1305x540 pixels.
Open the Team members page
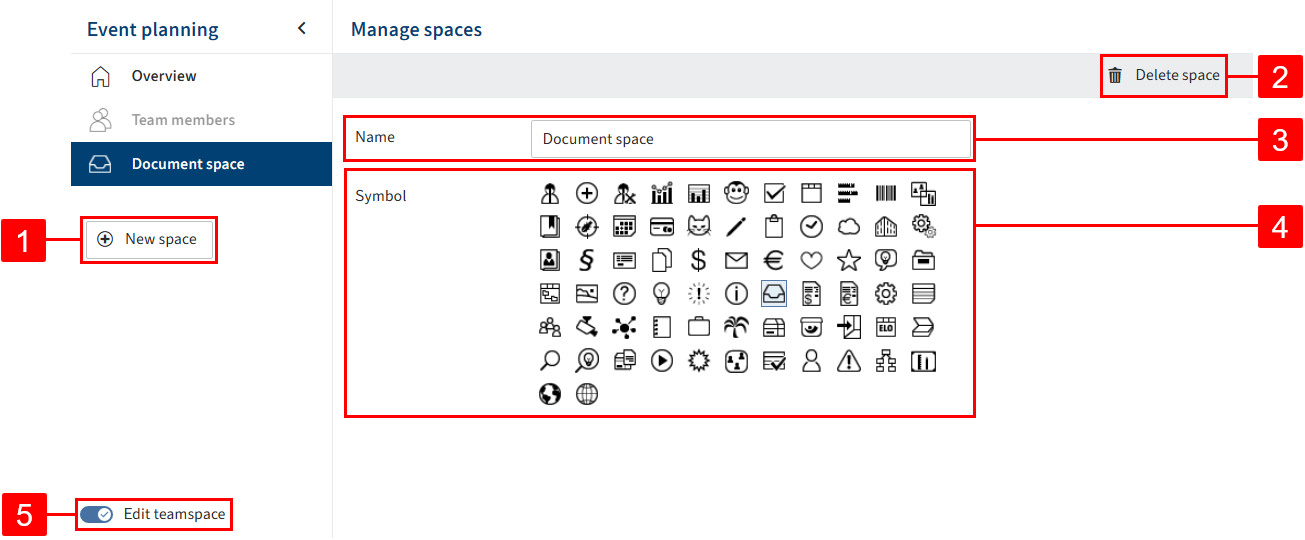pos(201,120)
